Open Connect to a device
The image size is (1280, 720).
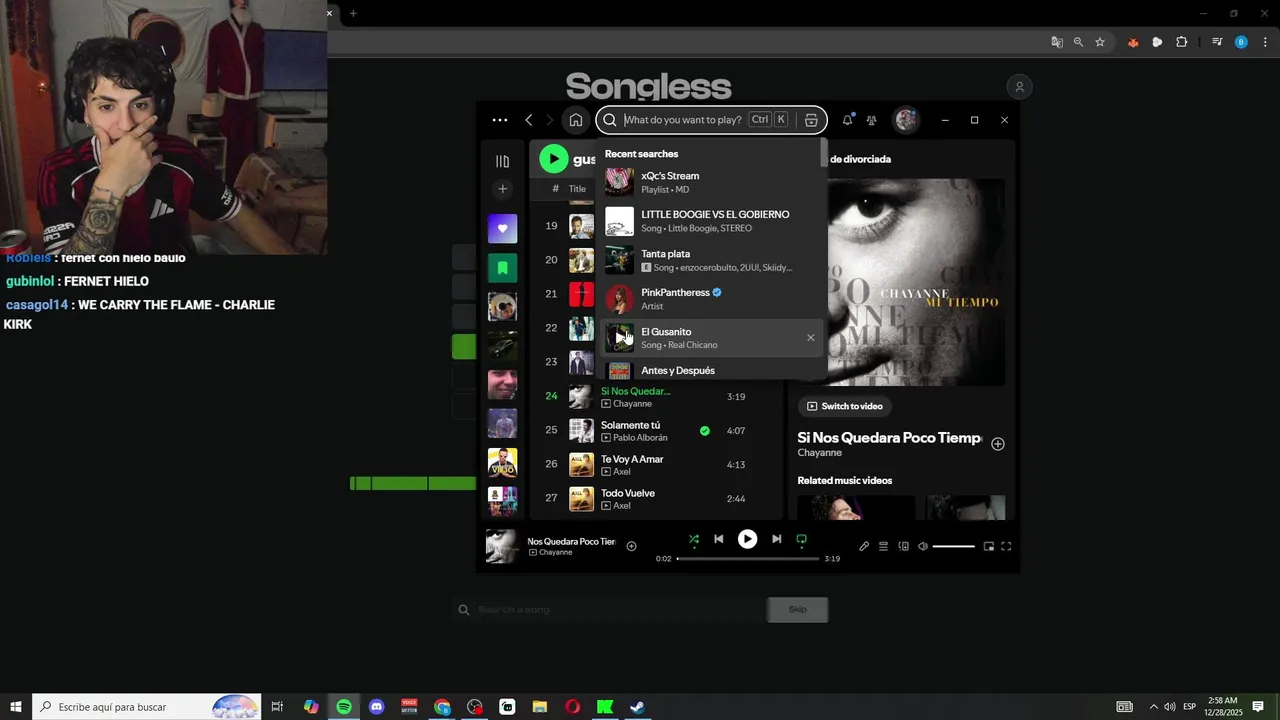(x=903, y=547)
